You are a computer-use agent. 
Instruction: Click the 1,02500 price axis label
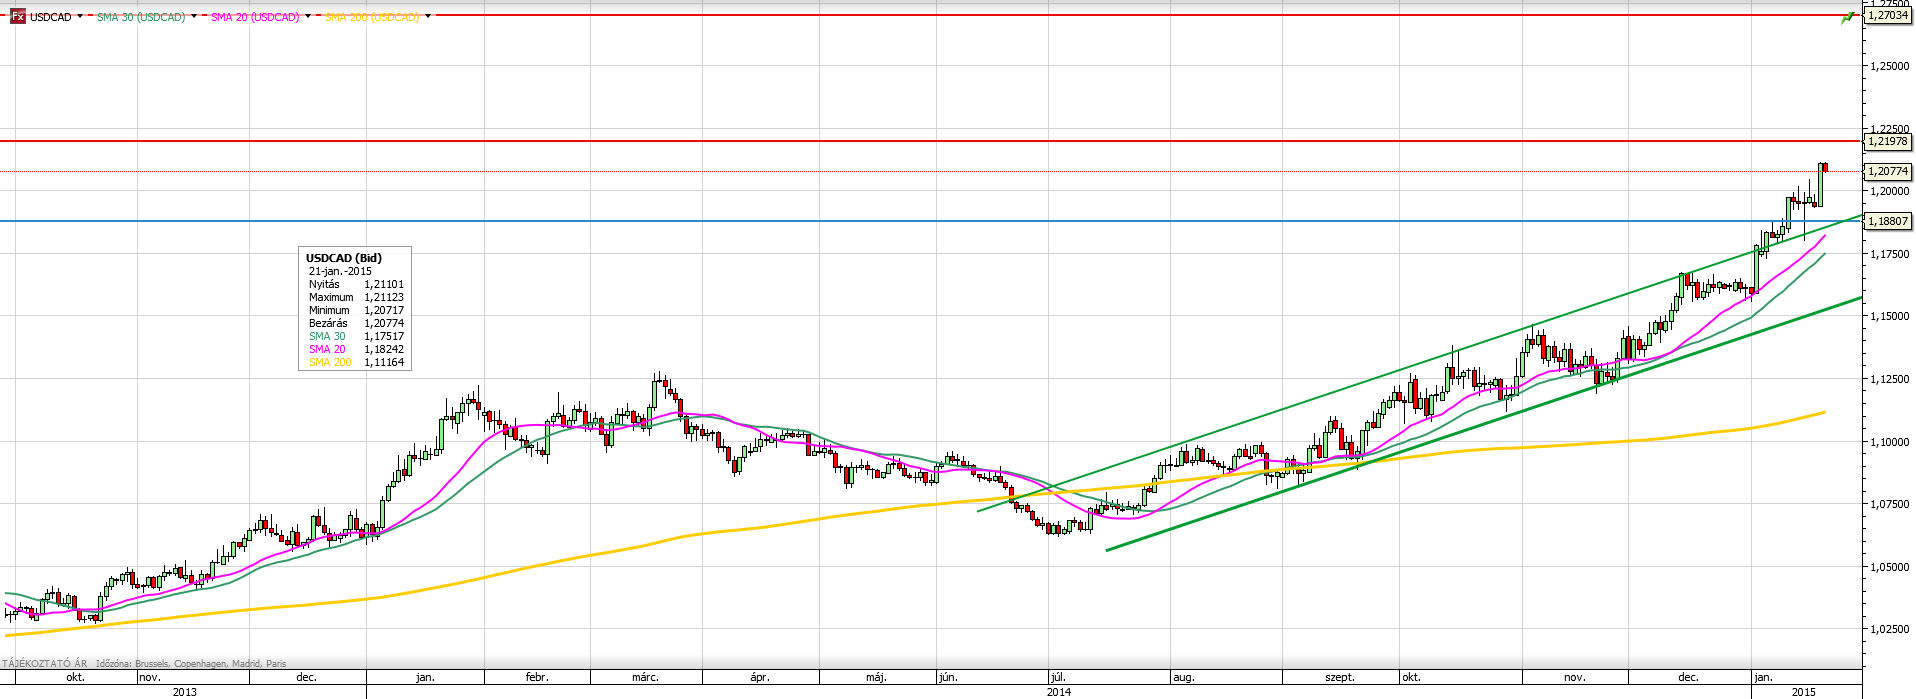pyautogui.click(x=1888, y=629)
